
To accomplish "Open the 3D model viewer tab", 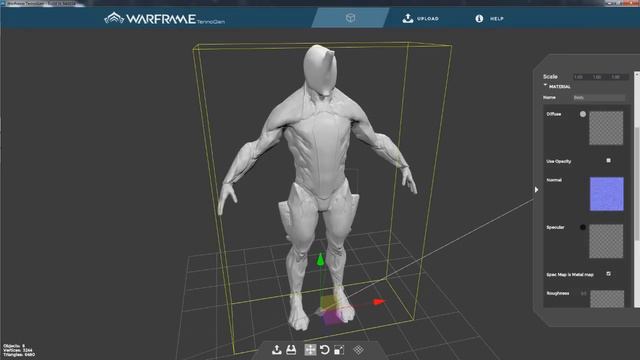I will coord(350,18).
